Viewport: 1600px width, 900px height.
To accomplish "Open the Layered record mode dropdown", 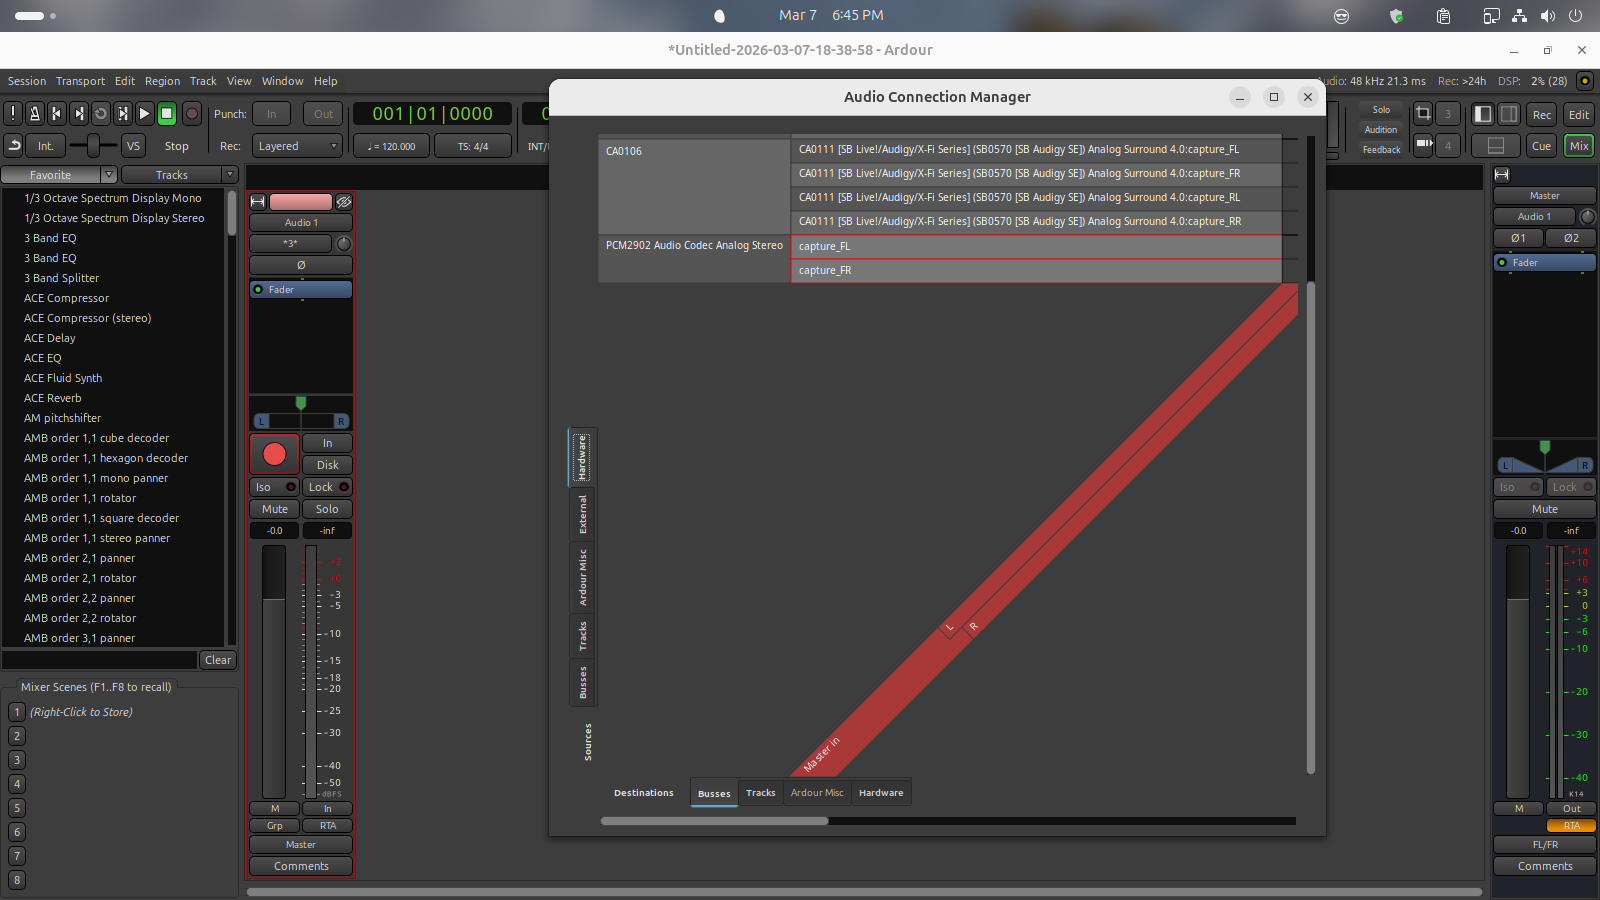I will (x=297, y=146).
